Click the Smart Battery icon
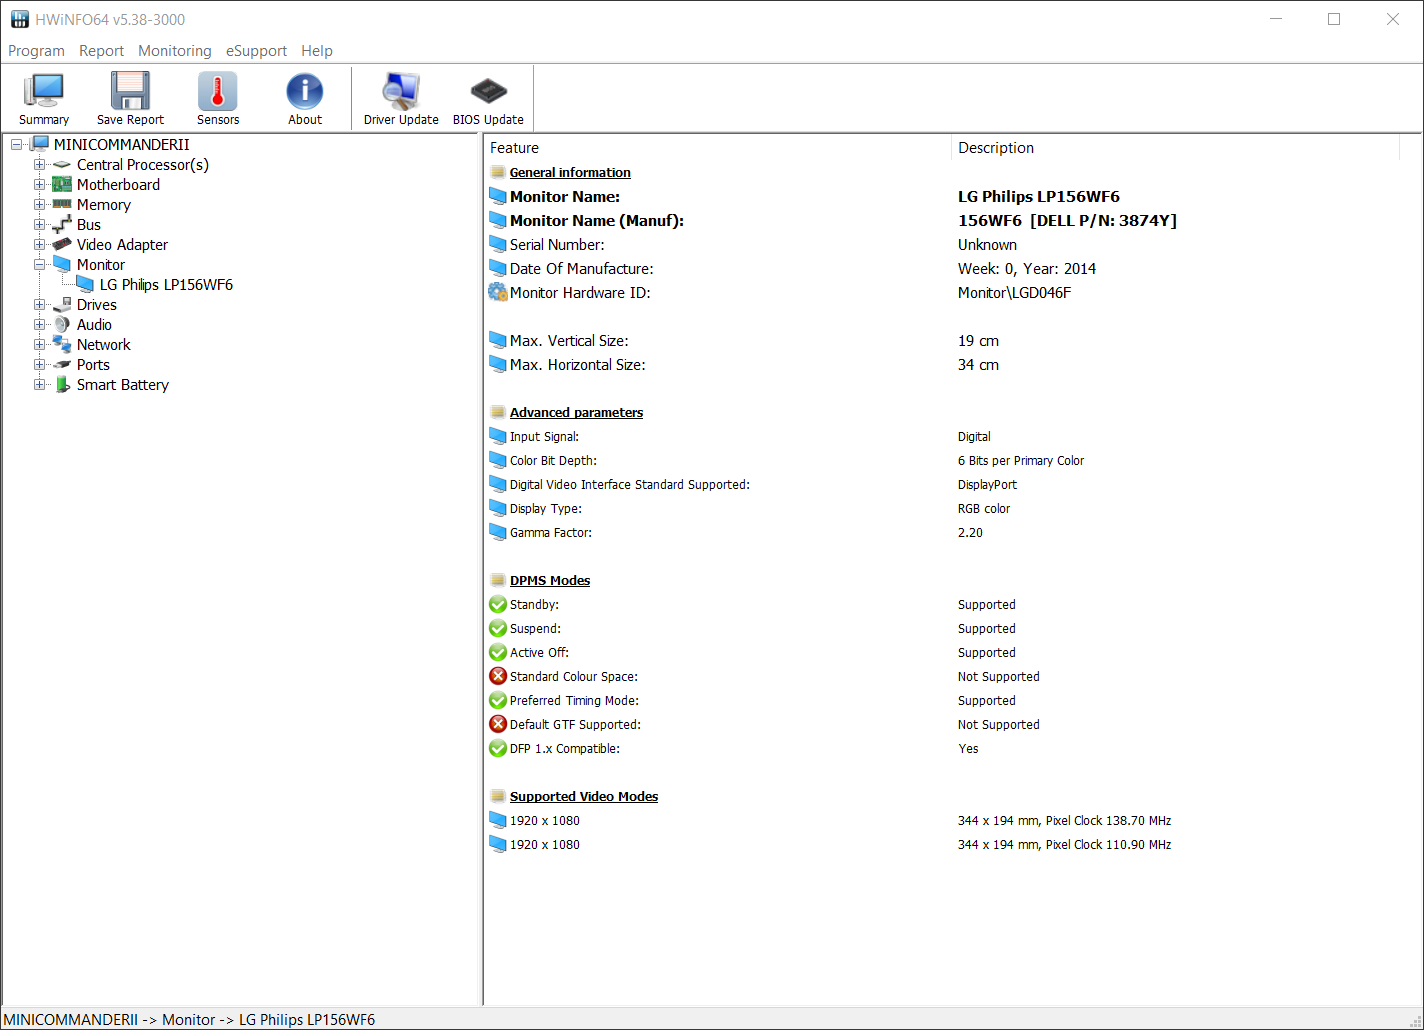This screenshot has width=1424, height=1030. [x=62, y=385]
